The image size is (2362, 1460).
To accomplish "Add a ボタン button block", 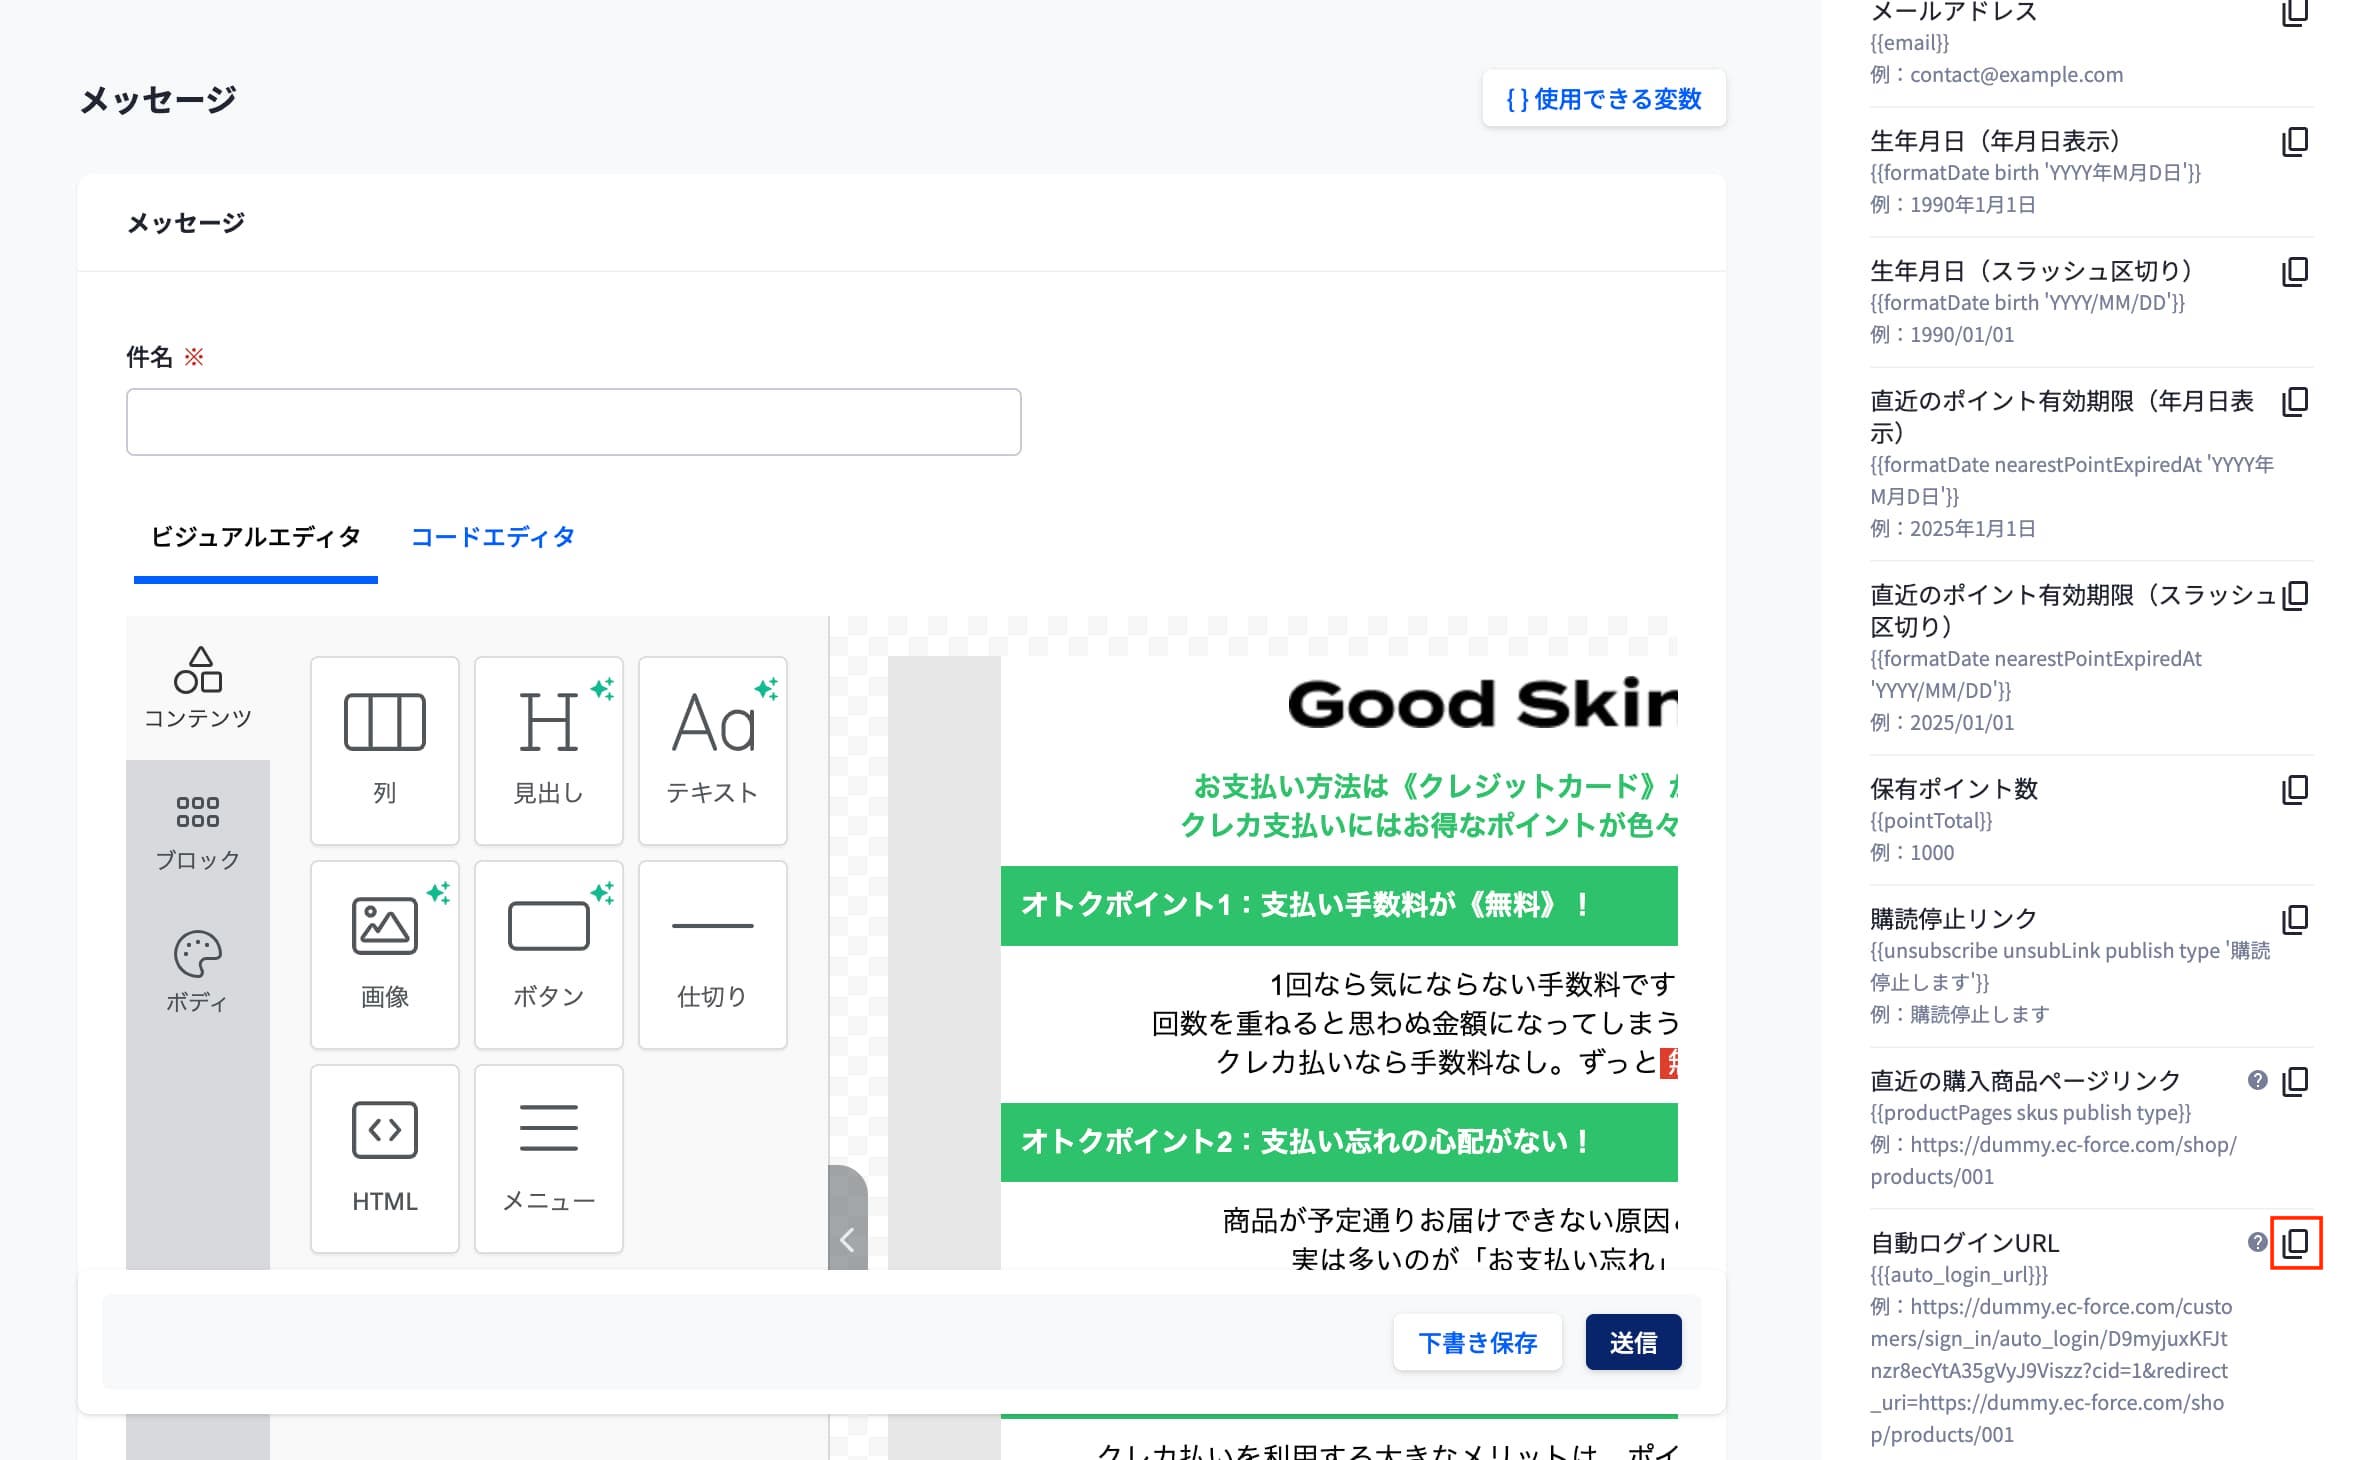I will 548,954.
